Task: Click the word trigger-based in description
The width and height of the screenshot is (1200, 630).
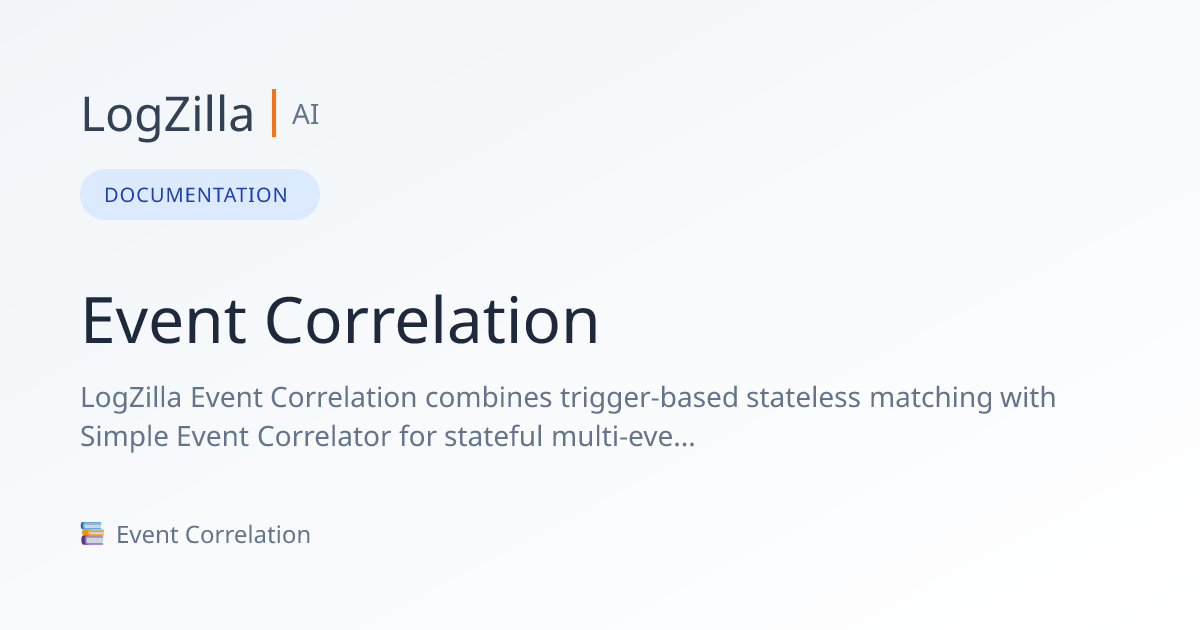Action: coord(640,399)
